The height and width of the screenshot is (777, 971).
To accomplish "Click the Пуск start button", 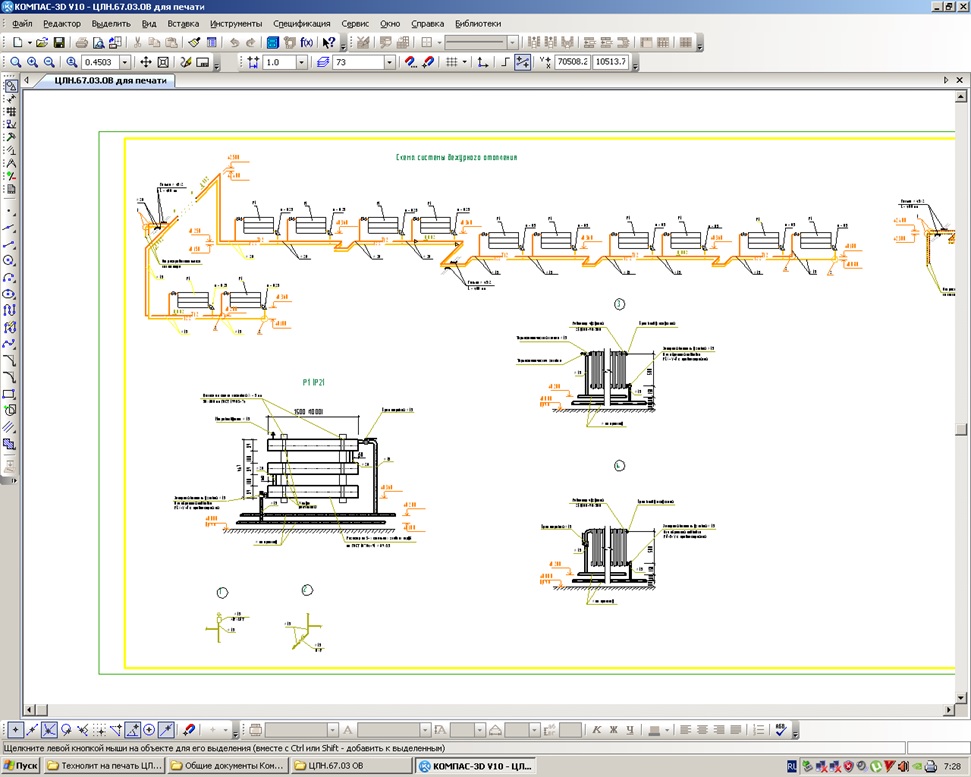I will (x=21, y=765).
